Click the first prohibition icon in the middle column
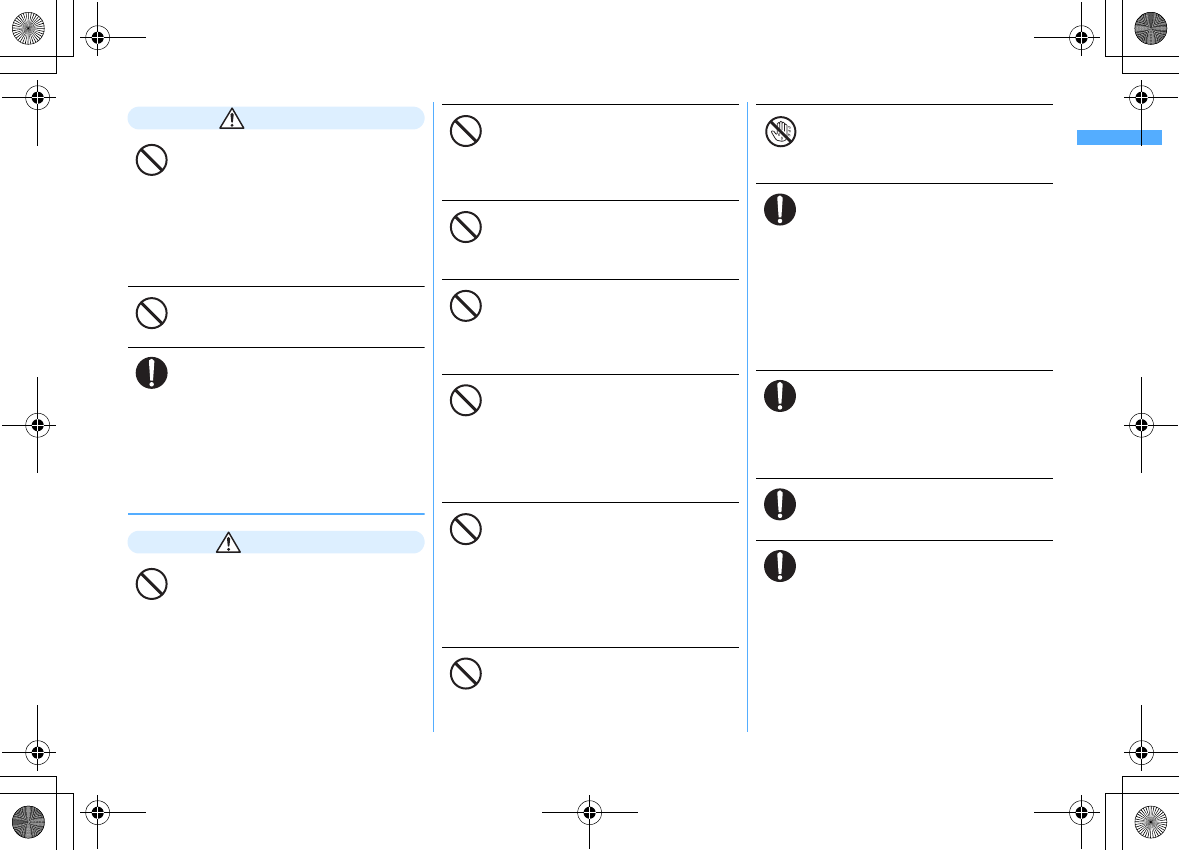 point(465,132)
